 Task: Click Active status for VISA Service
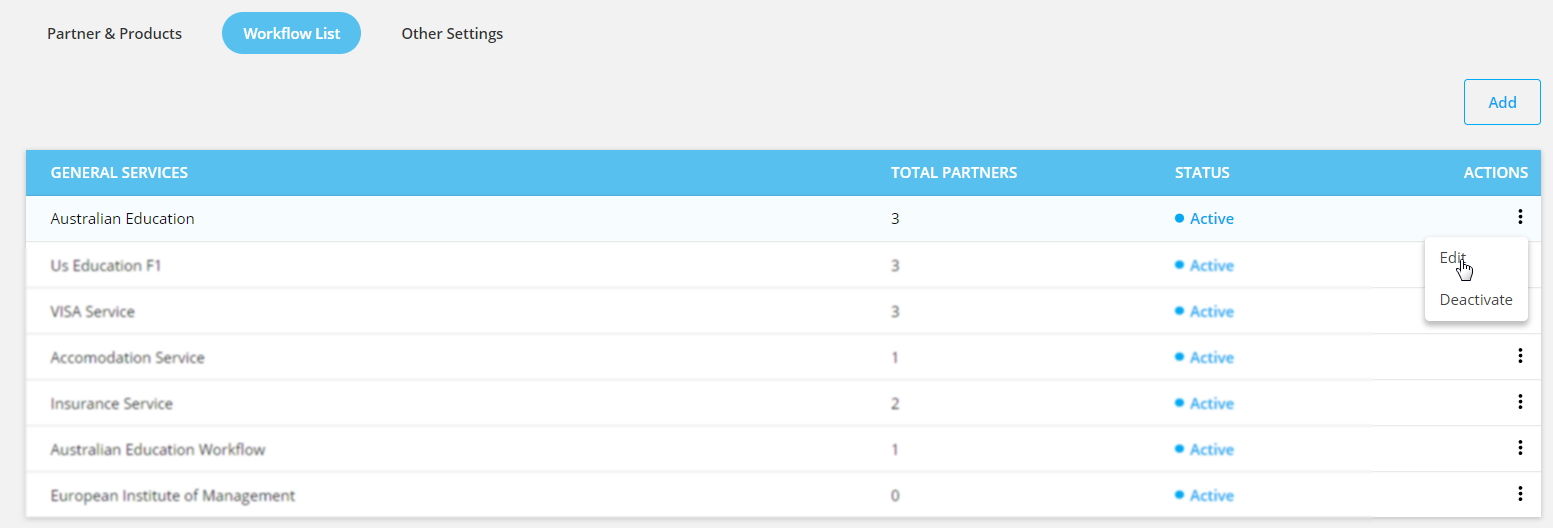(x=1205, y=311)
